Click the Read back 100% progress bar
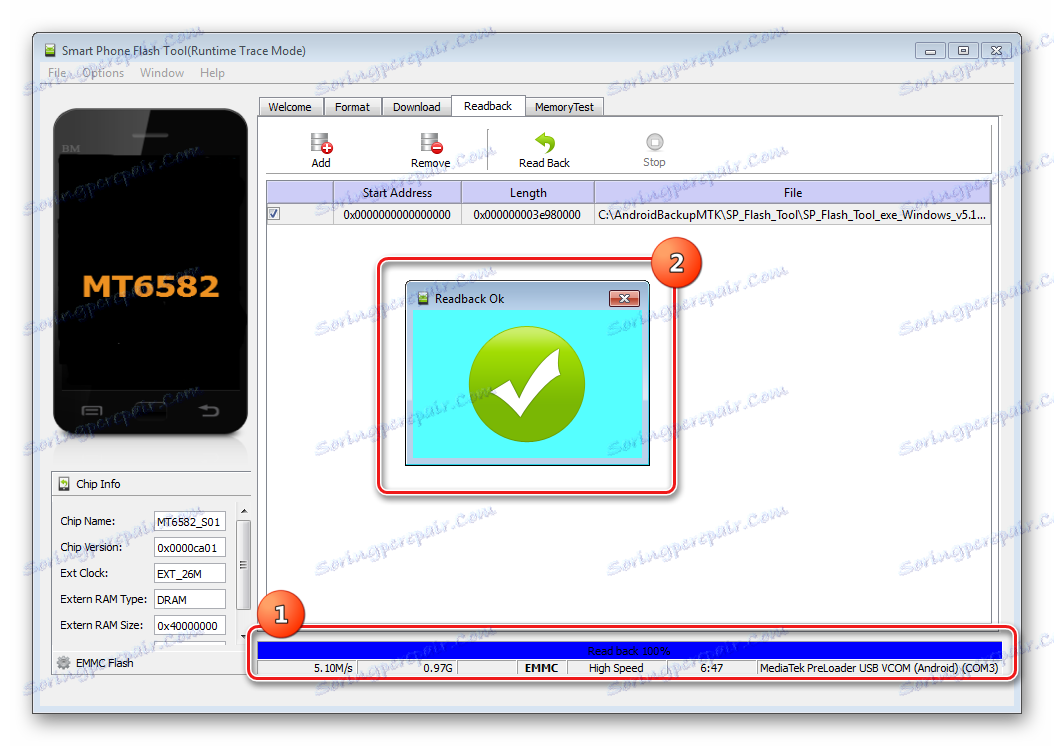Screen dimensions: 1054x746 click(x=629, y=651)
